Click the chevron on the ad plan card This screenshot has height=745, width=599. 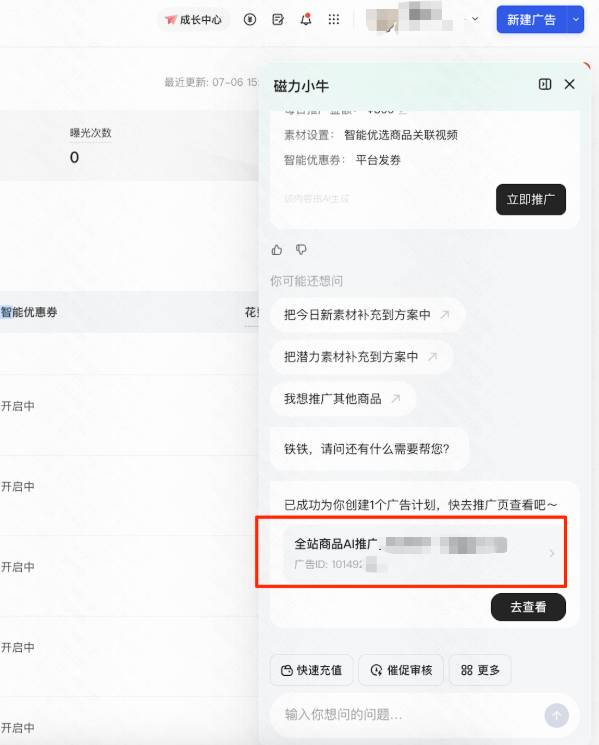point(551,554)
